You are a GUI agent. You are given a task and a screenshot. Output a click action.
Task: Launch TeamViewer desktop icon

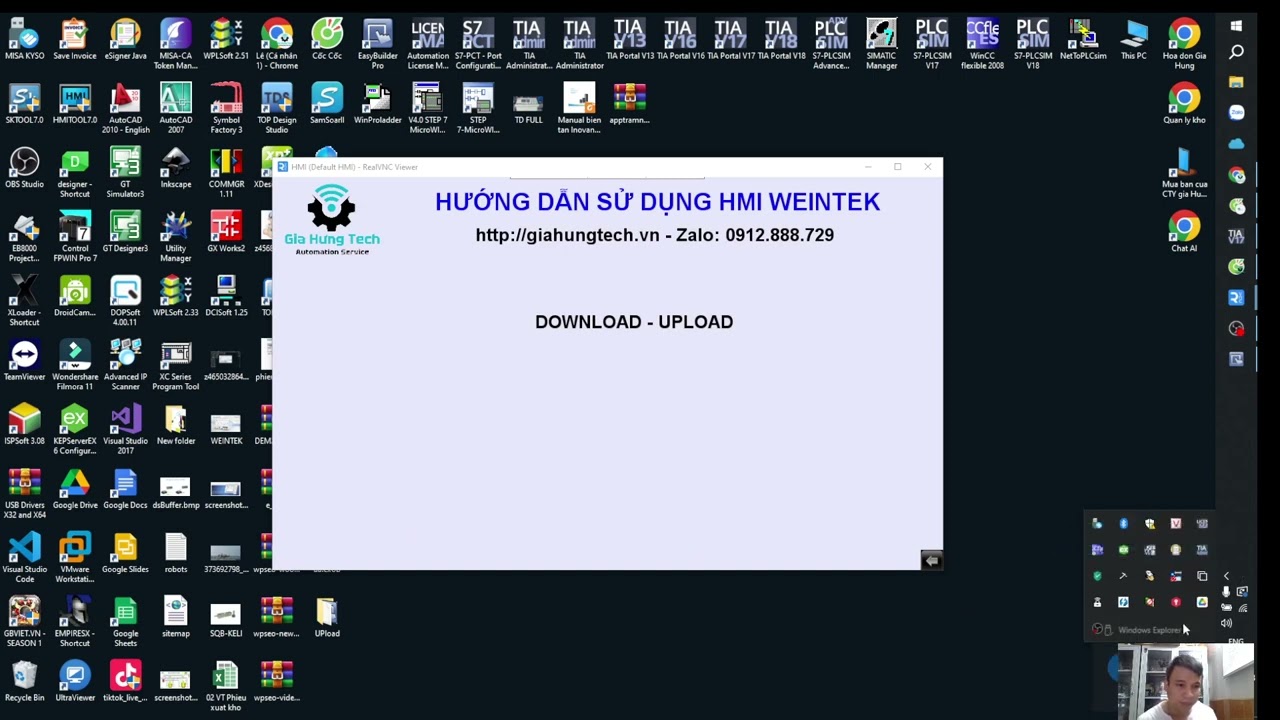[24, 360]
